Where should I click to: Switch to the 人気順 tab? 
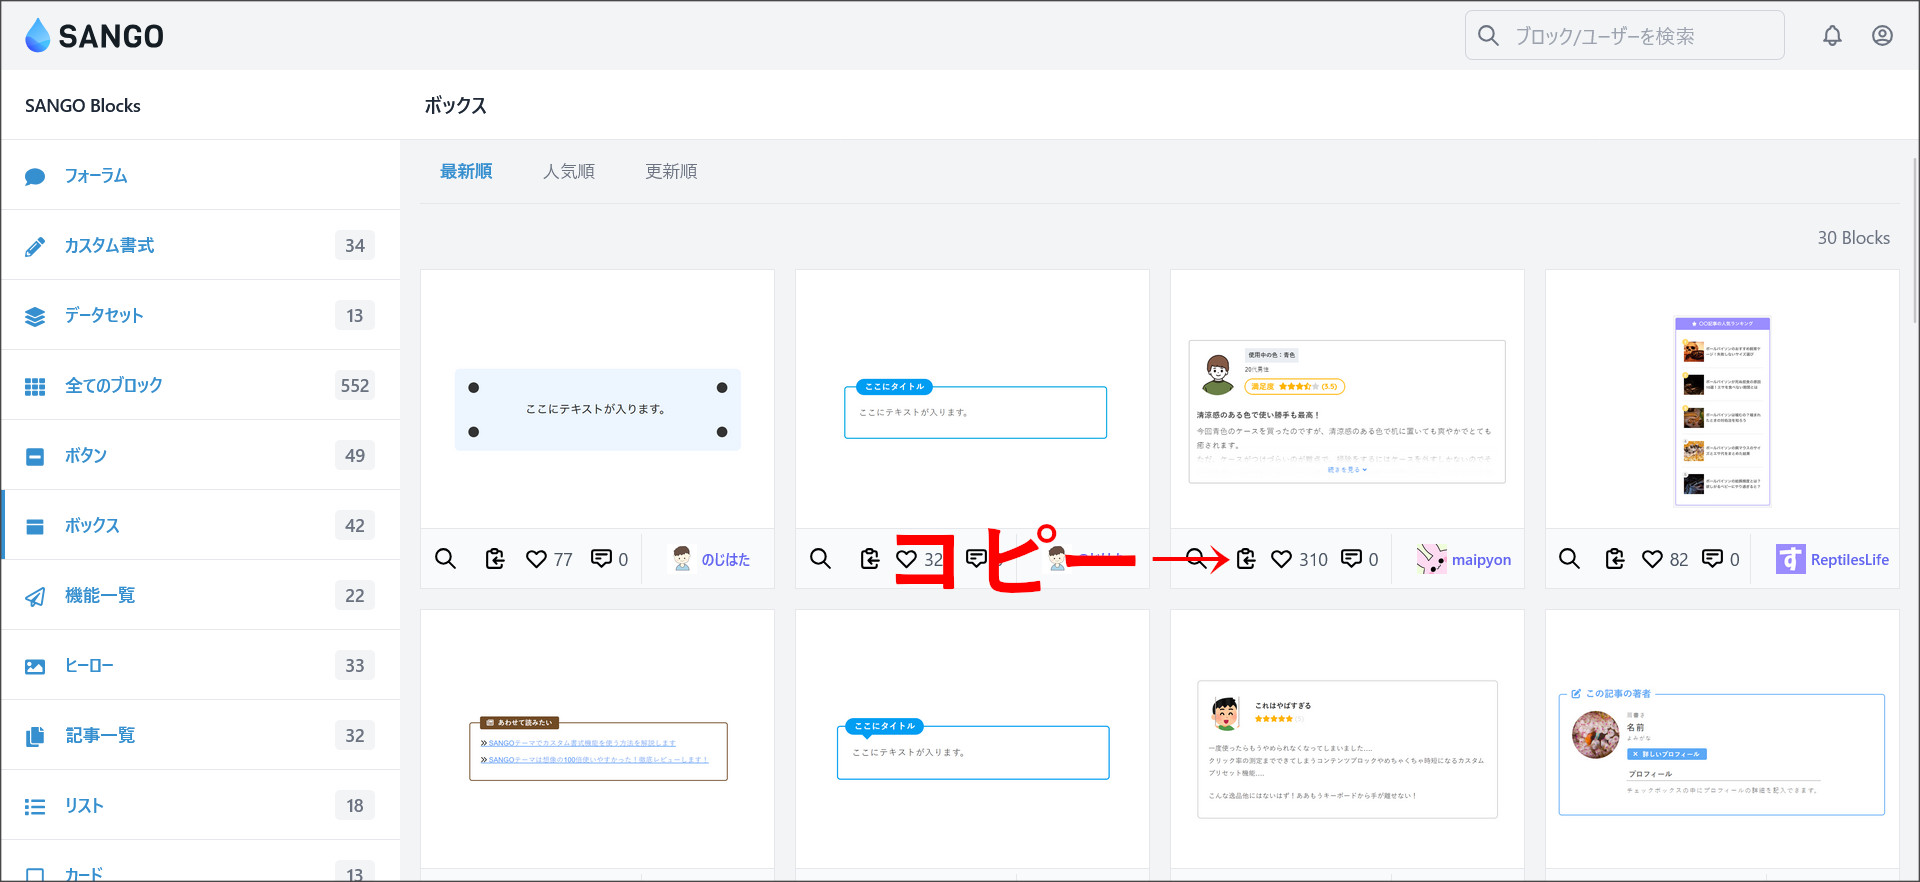click(x=568, y=172)
